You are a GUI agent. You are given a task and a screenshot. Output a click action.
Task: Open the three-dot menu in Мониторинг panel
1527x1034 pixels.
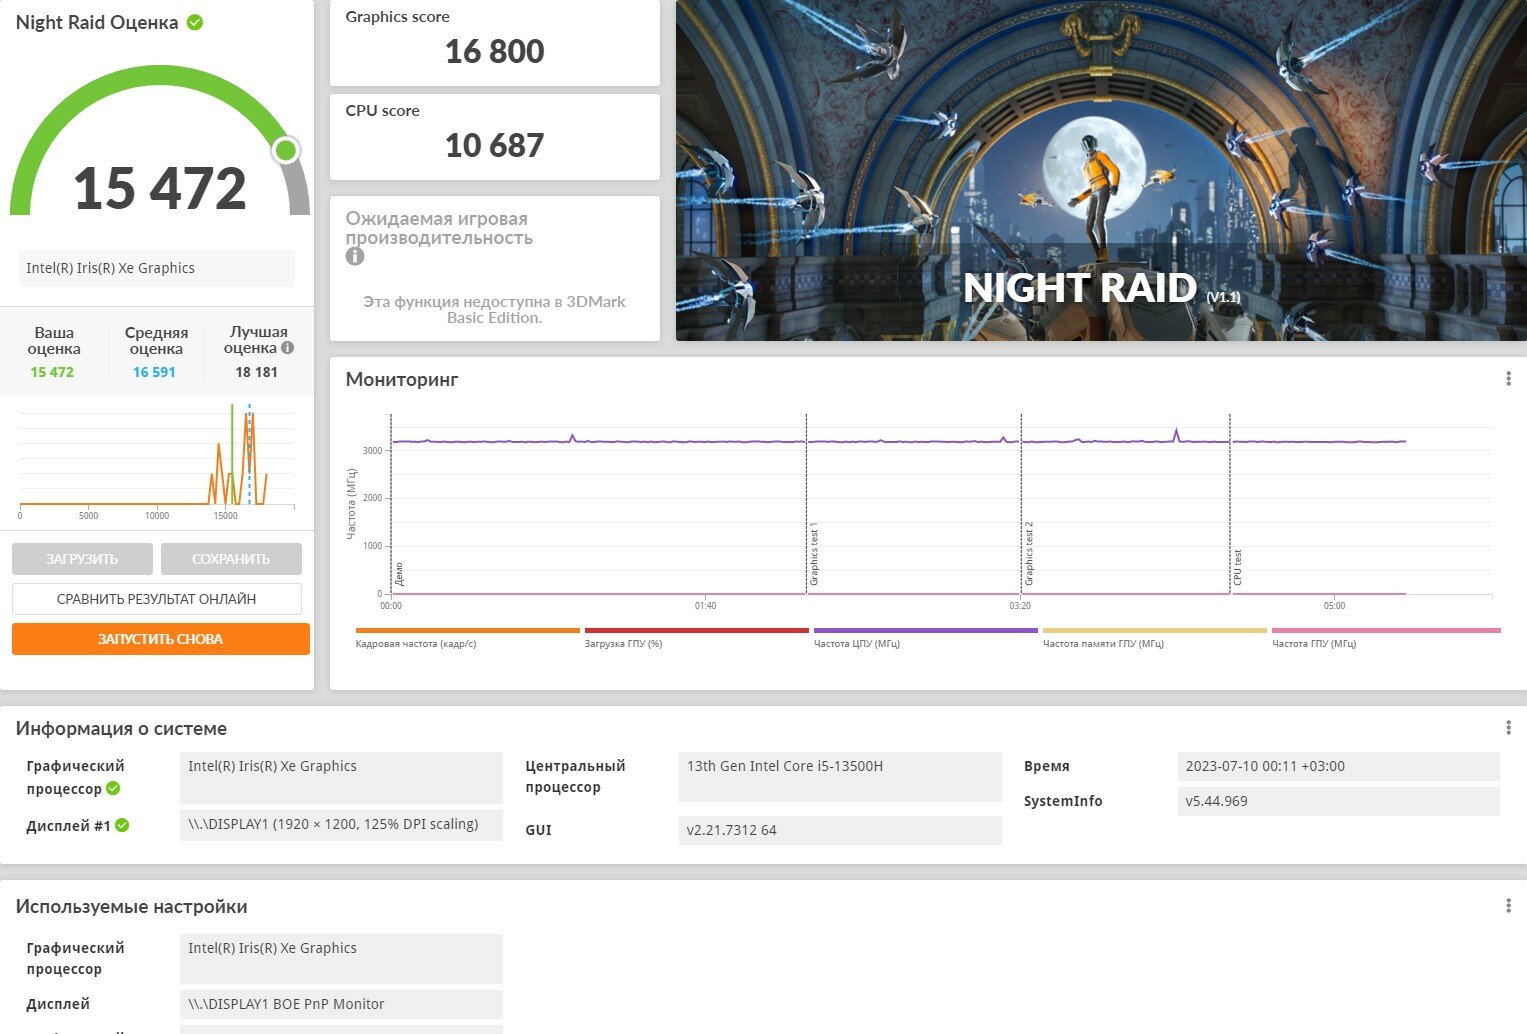click(1508, 379)
